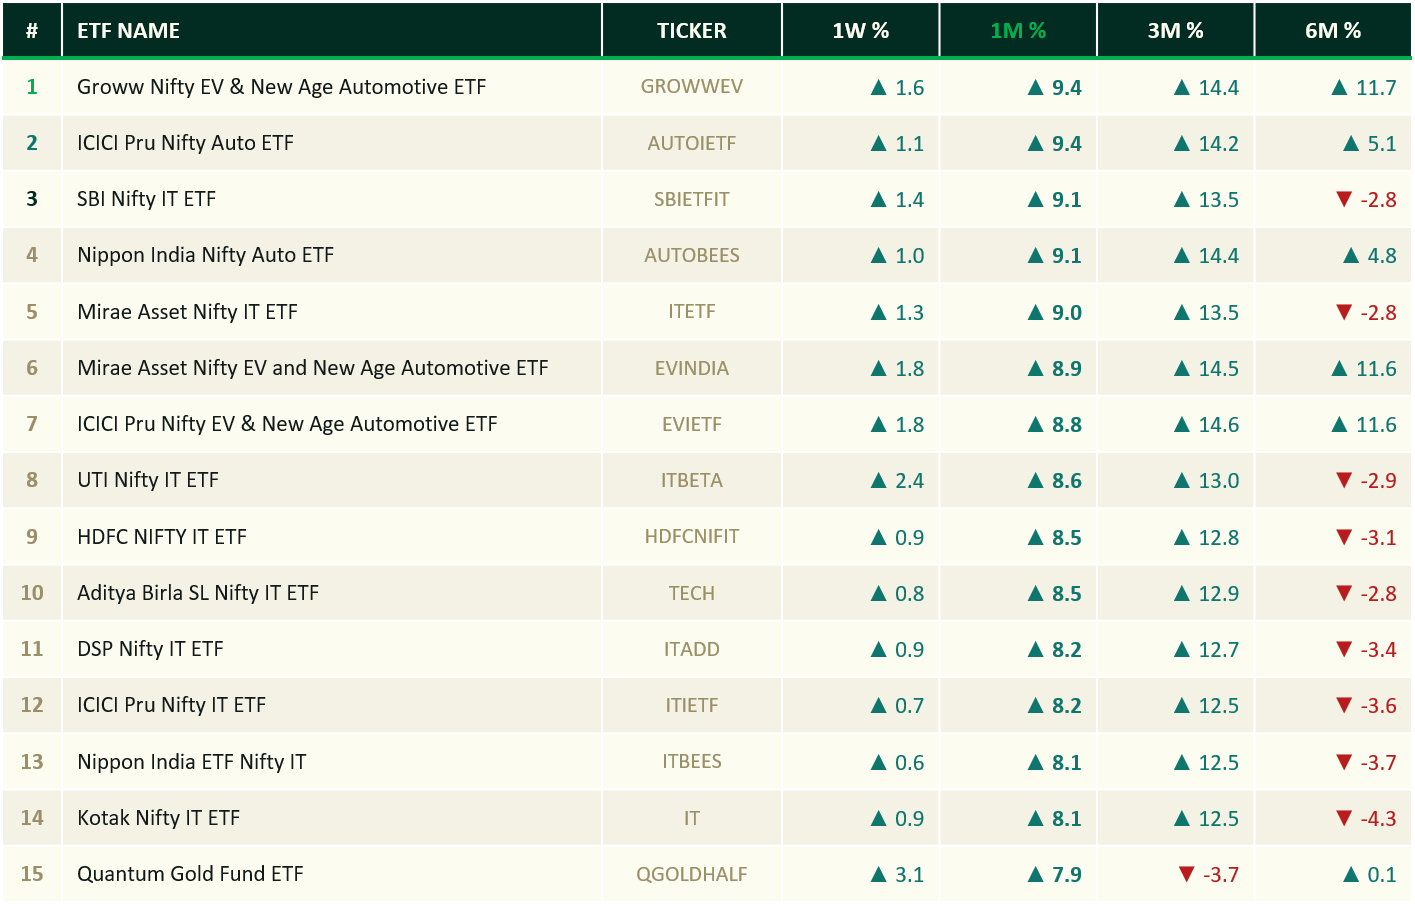Choose Nippon India Nifty Auto ETF
Viewport: 1415px width, 905px height.
(206, 255)
